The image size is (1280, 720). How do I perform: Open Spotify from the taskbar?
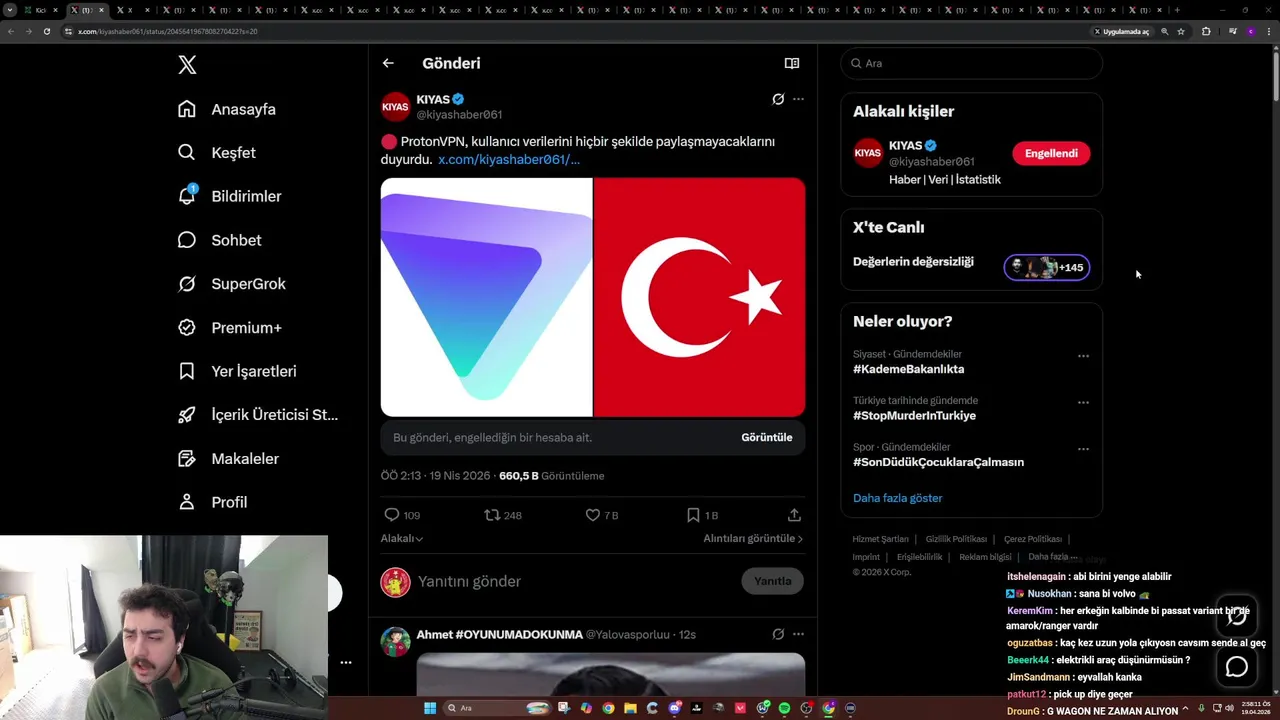784,708
